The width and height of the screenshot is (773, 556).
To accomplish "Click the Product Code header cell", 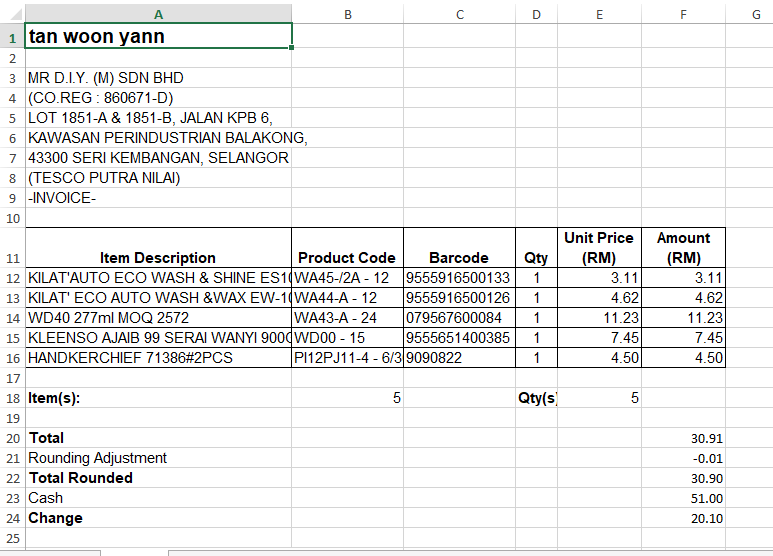I will (x=348, y=248).
